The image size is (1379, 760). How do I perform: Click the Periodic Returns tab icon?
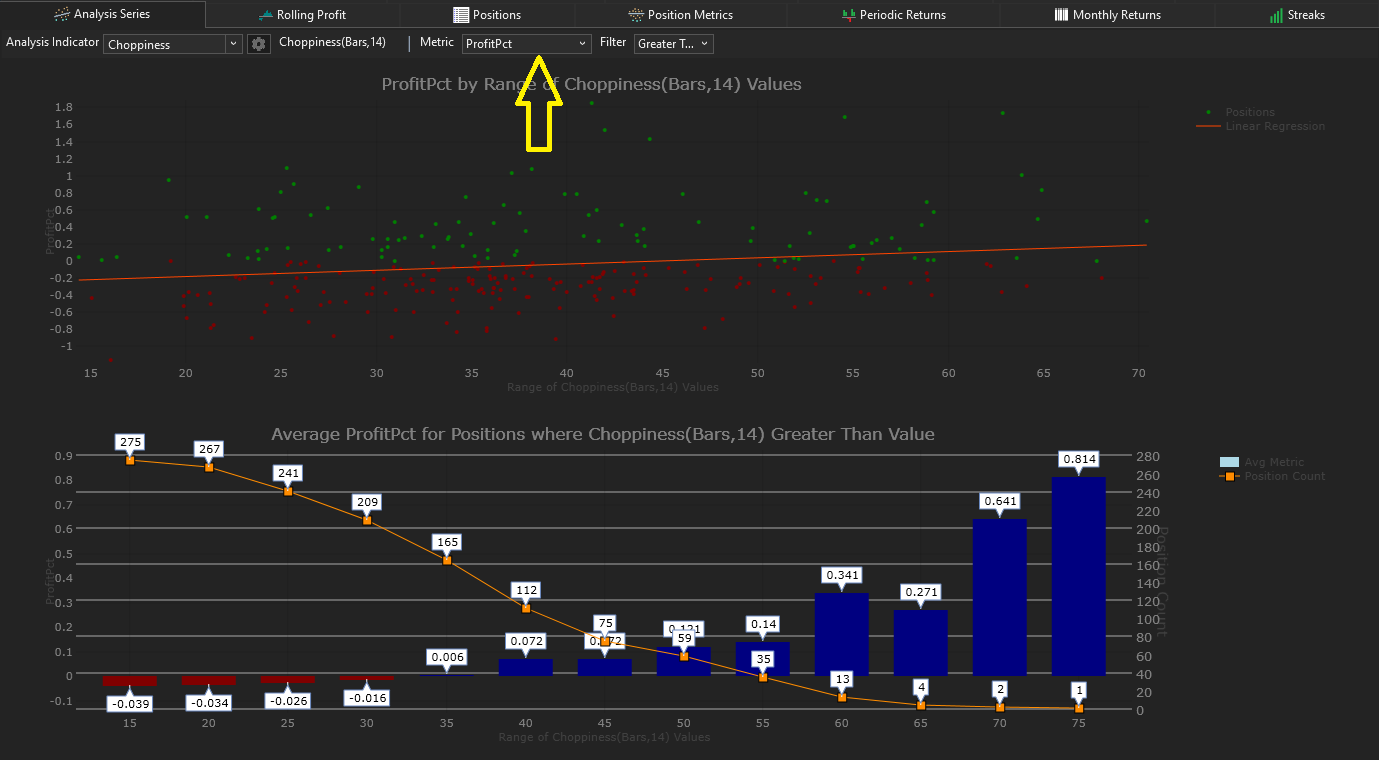(849, 15)
